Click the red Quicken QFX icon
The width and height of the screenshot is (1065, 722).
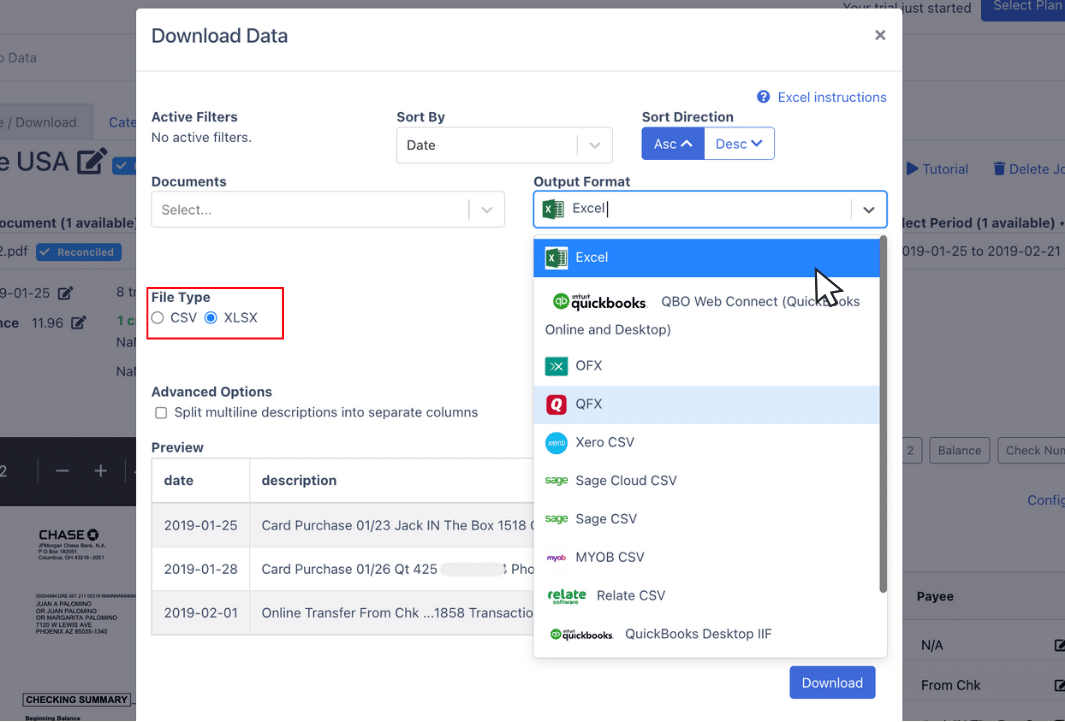tap(556, 404)
